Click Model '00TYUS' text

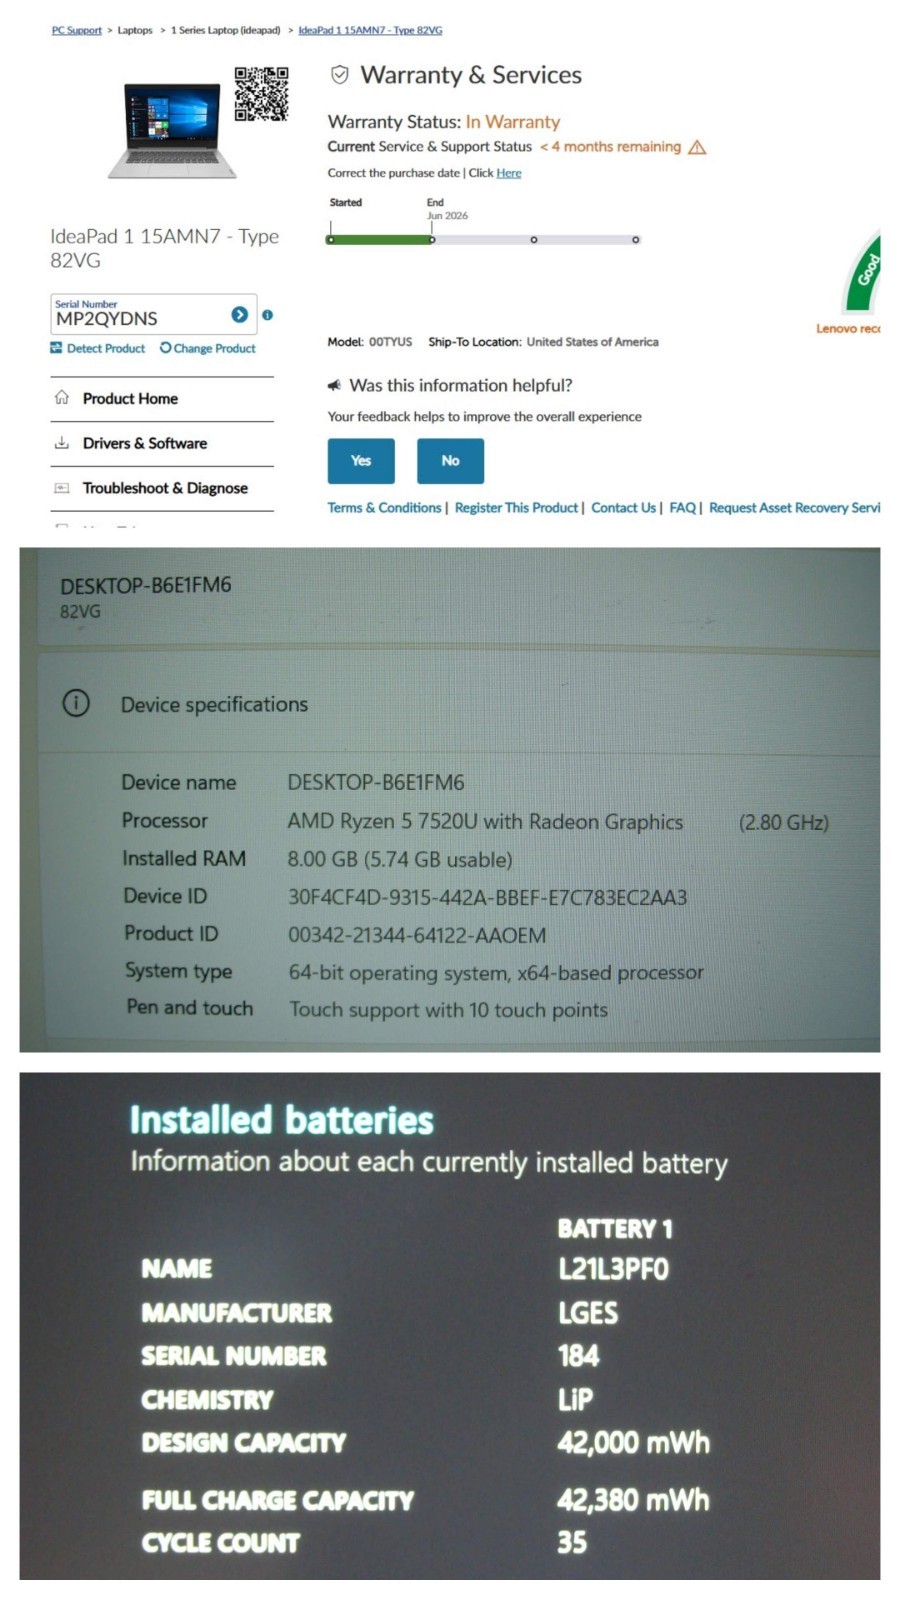390,342
